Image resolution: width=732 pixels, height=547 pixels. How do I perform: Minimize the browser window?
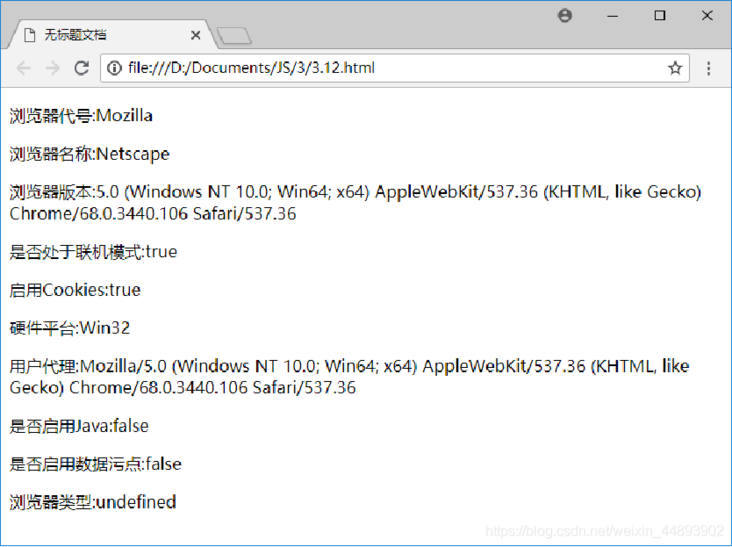click(612, 16)
